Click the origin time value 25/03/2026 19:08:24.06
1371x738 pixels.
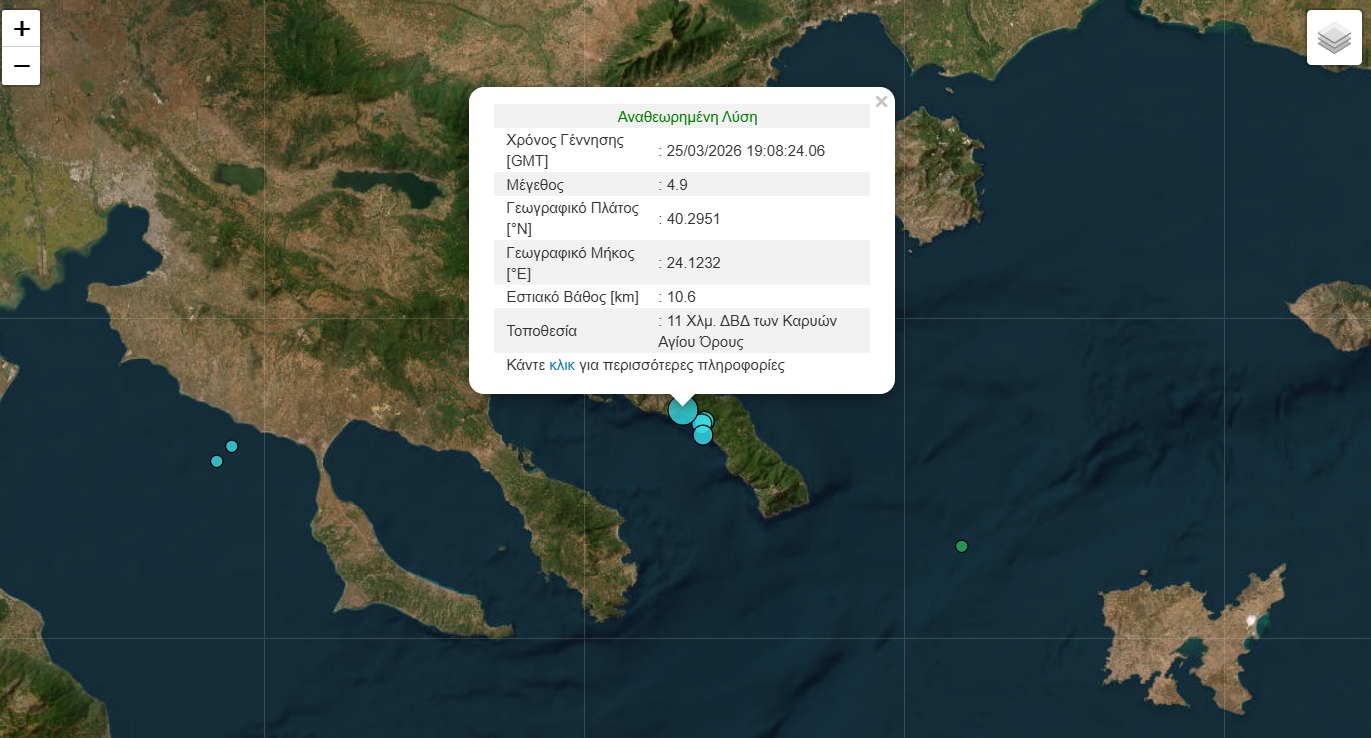745,150
